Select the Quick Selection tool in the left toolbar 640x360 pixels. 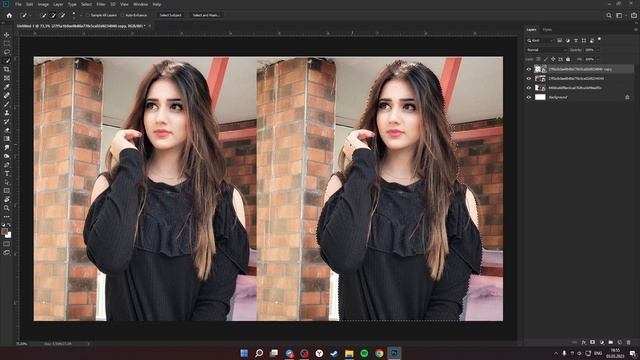(7, 60)
